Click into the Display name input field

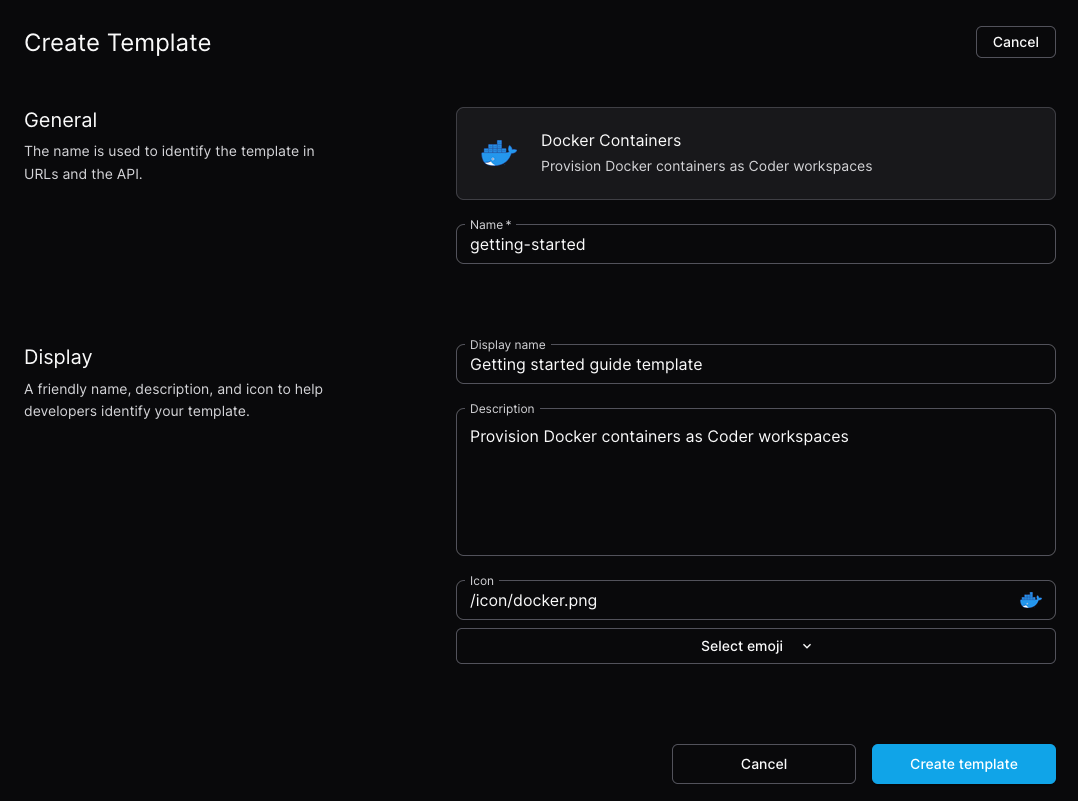click(755, 364)
